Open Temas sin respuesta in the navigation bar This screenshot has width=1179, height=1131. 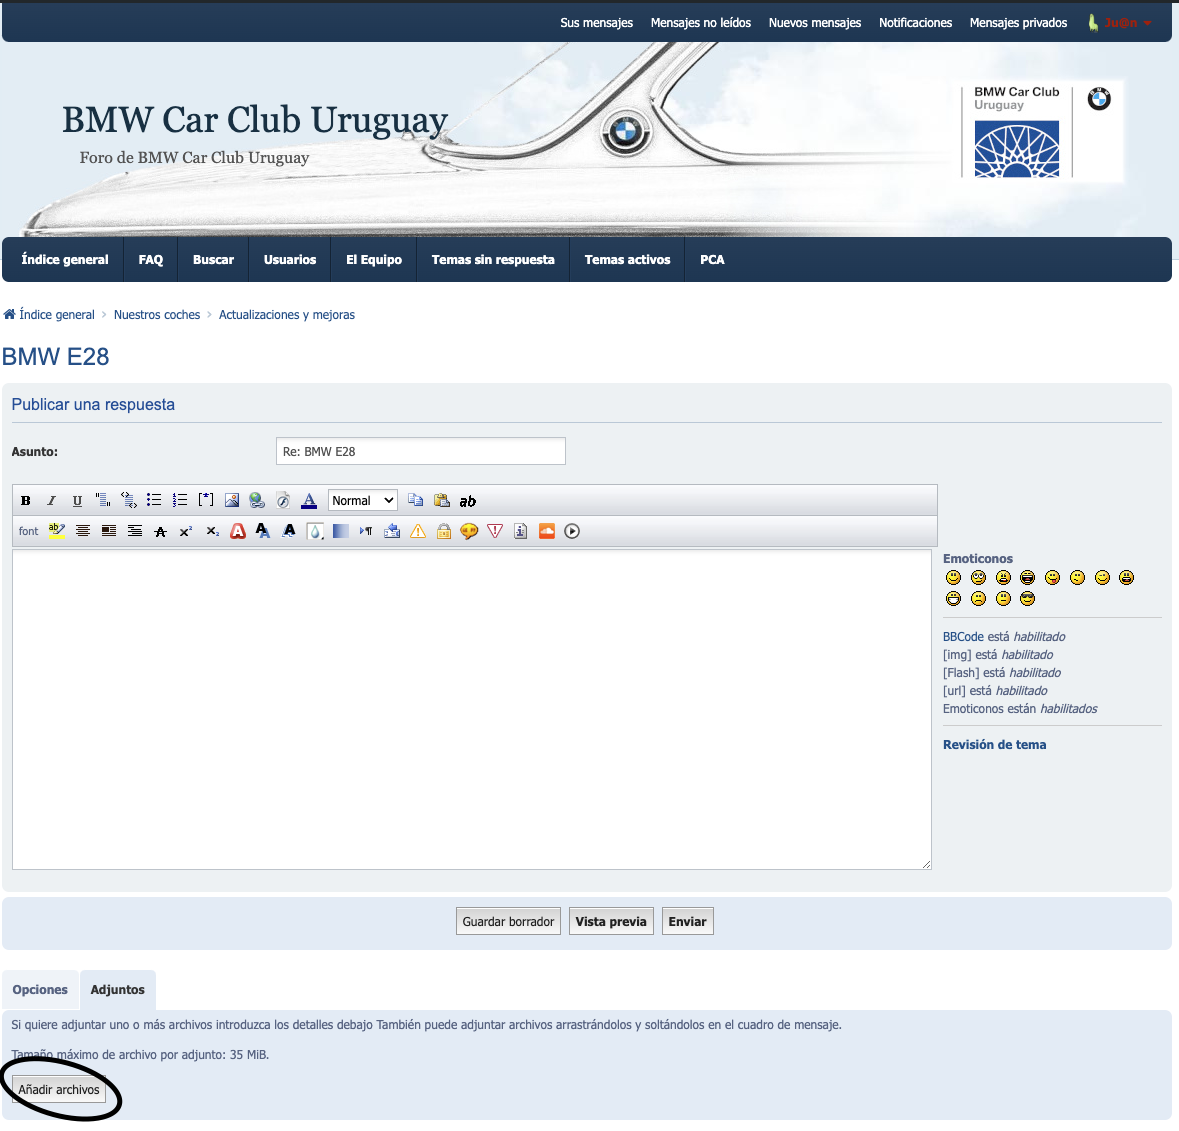pyautogui.click(x=492, y=259)
